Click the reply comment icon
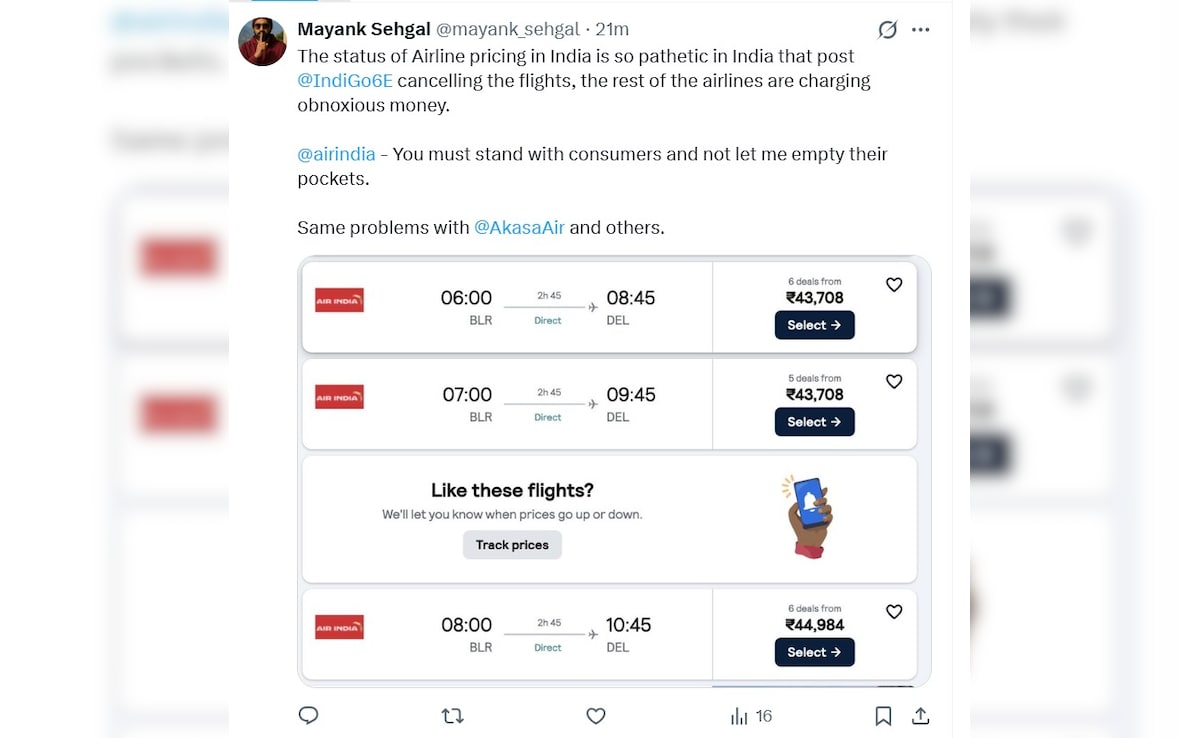The width and height of the screenshot is (1200, 738). coord(309,716)
